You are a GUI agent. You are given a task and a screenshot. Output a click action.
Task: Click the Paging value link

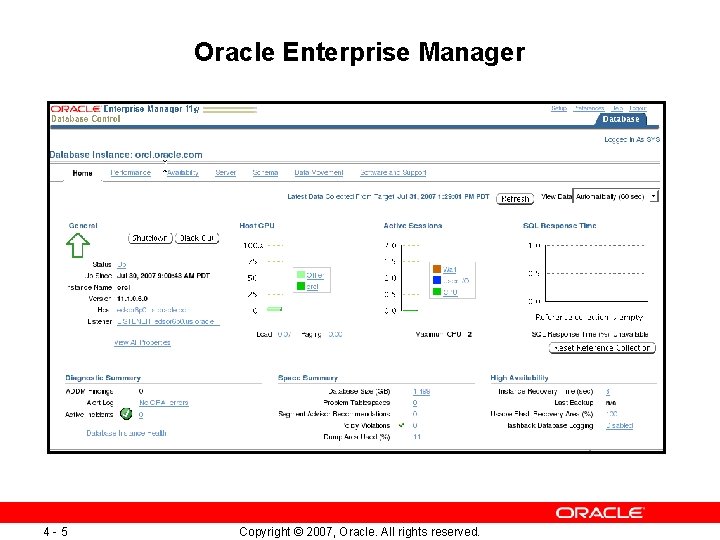tap(335, 334)
